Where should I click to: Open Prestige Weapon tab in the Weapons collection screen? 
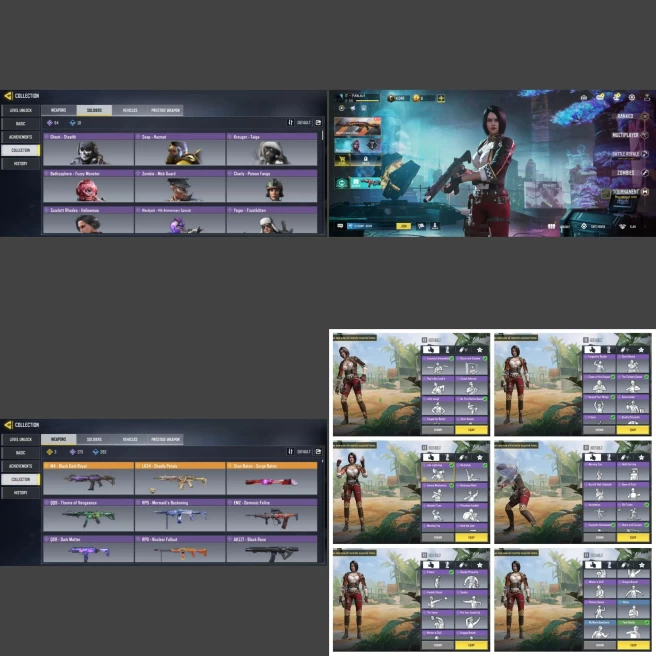point(165,439)
